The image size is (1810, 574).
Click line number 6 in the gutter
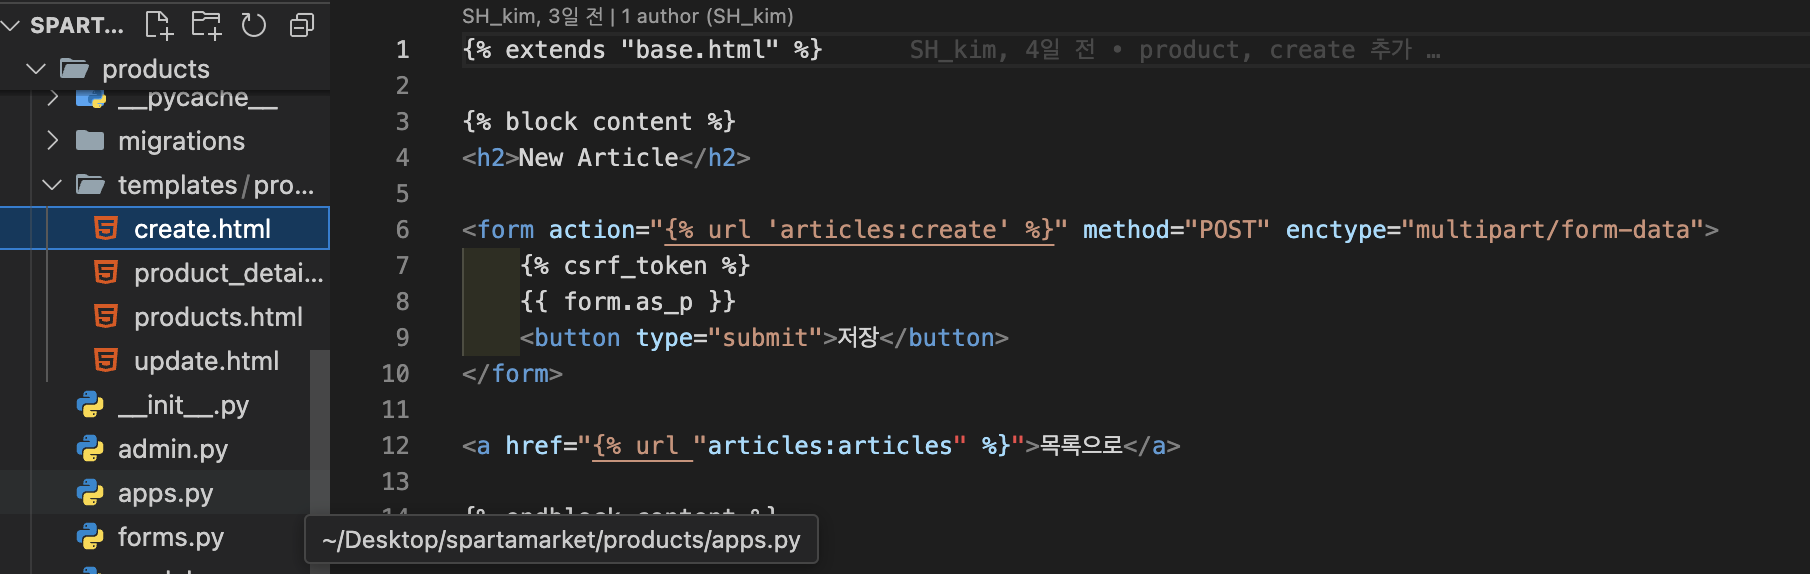tap(402, 230)
